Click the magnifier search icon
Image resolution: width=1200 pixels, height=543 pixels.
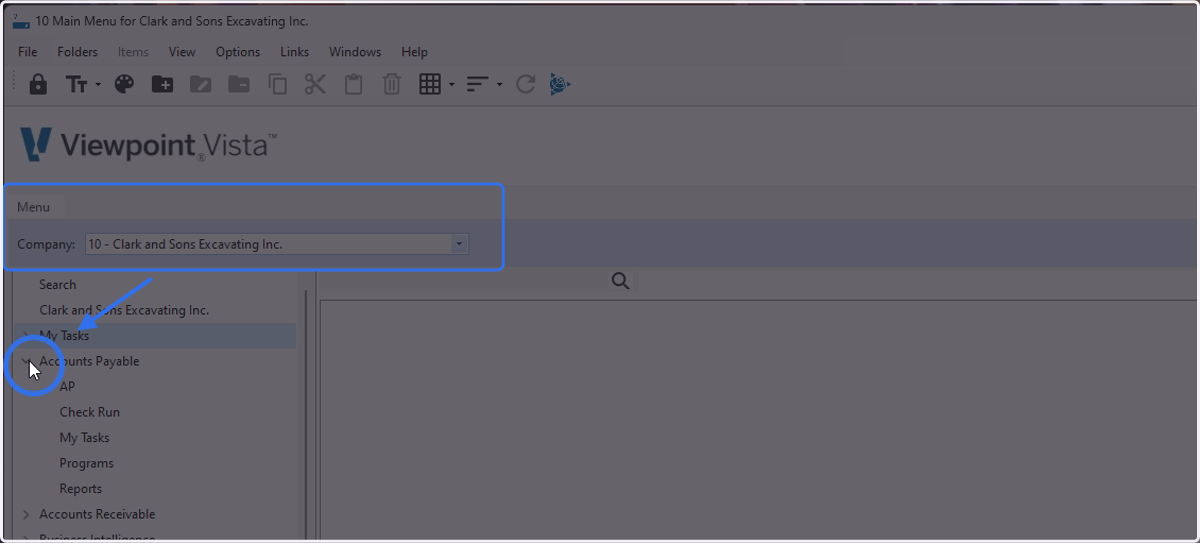(x=620, y=281)
